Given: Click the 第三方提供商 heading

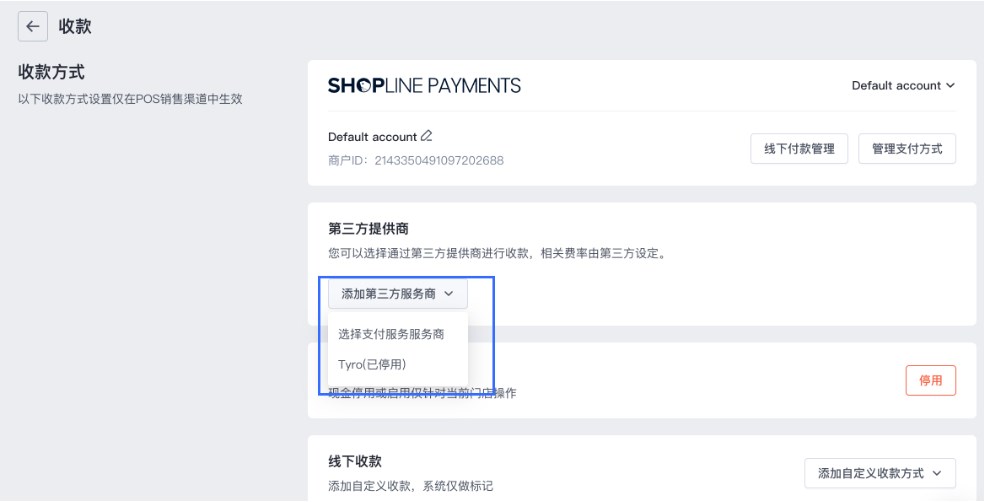Looking at the screenshot, I should [x=361, y=229].
